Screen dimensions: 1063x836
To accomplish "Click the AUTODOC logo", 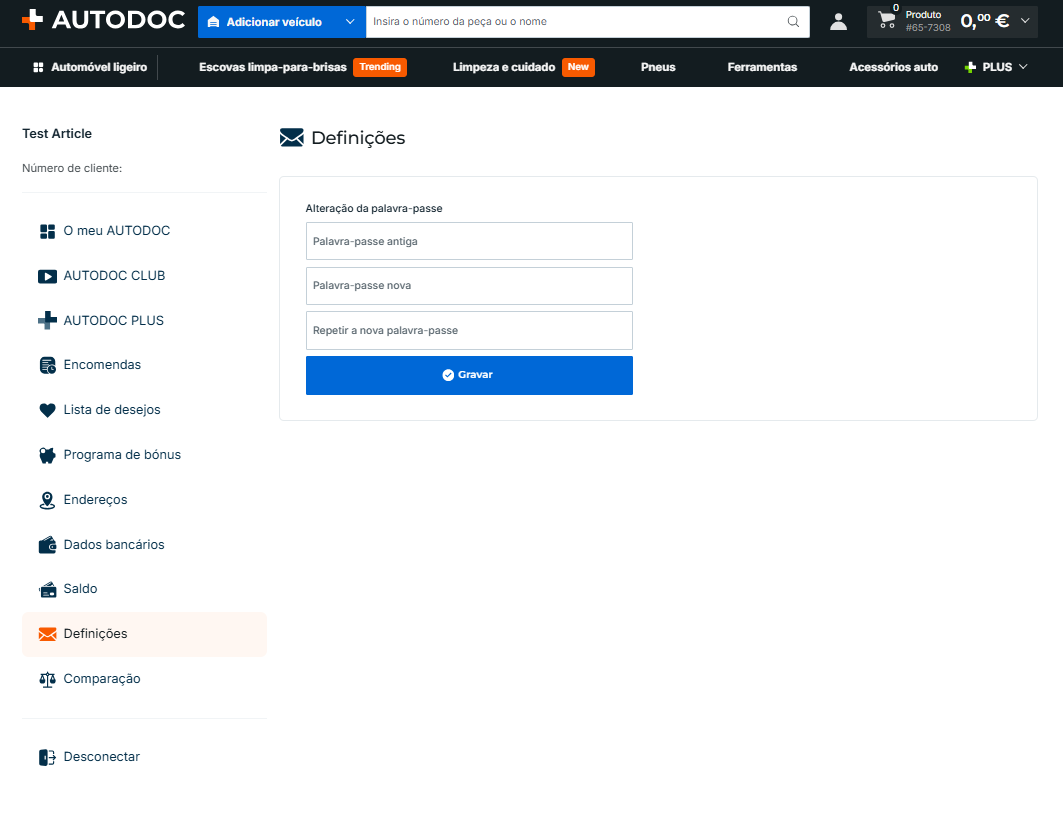I will (x=103, y=20).
